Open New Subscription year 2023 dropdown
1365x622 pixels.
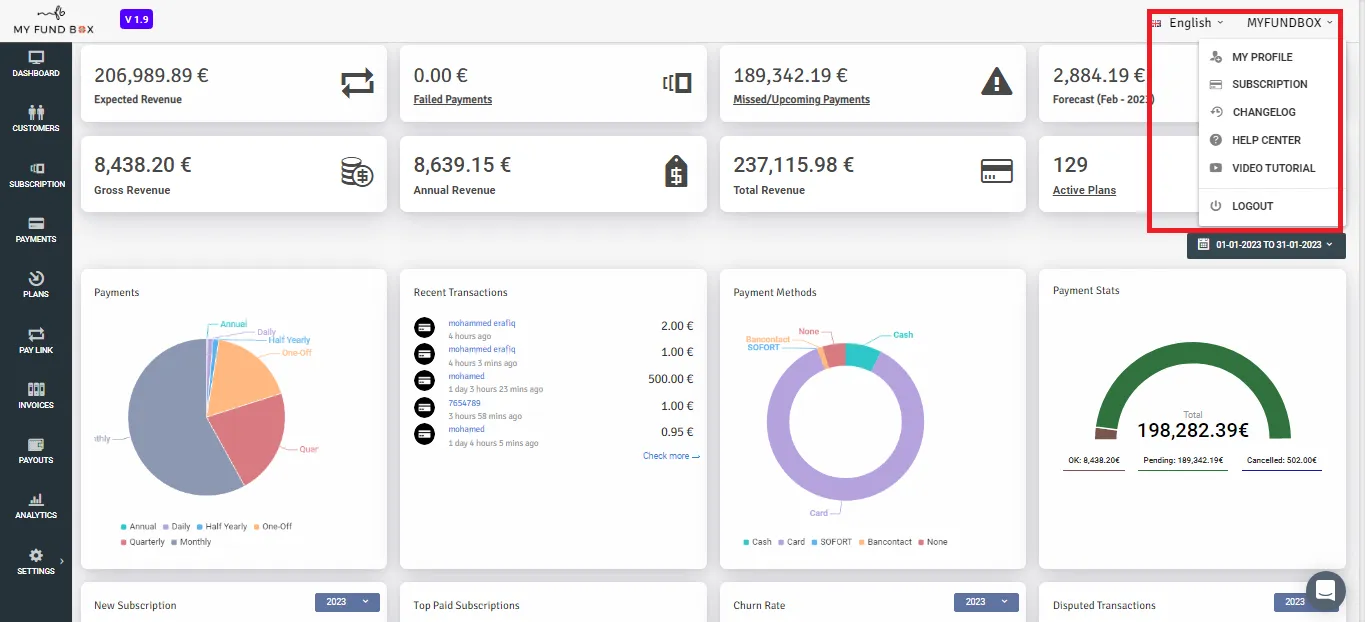click(347, 602)
